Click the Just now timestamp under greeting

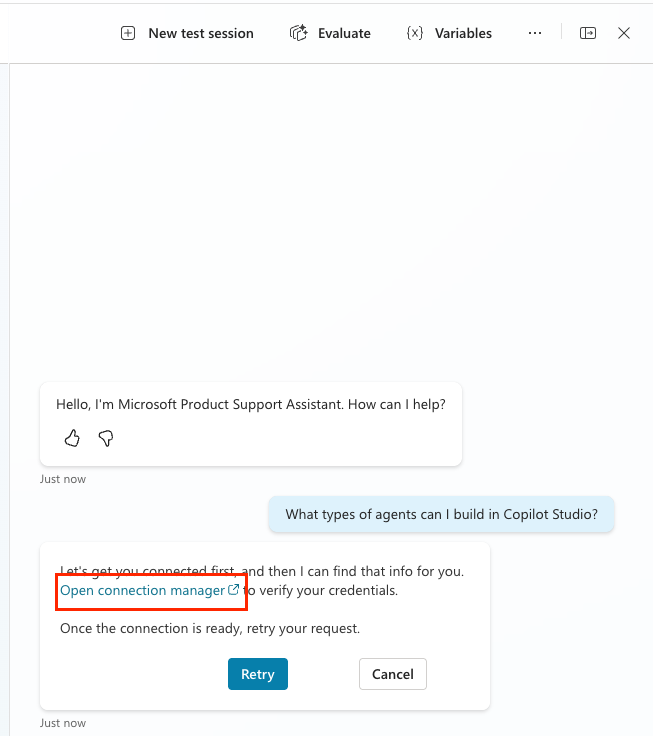click(x=63, y=479)
